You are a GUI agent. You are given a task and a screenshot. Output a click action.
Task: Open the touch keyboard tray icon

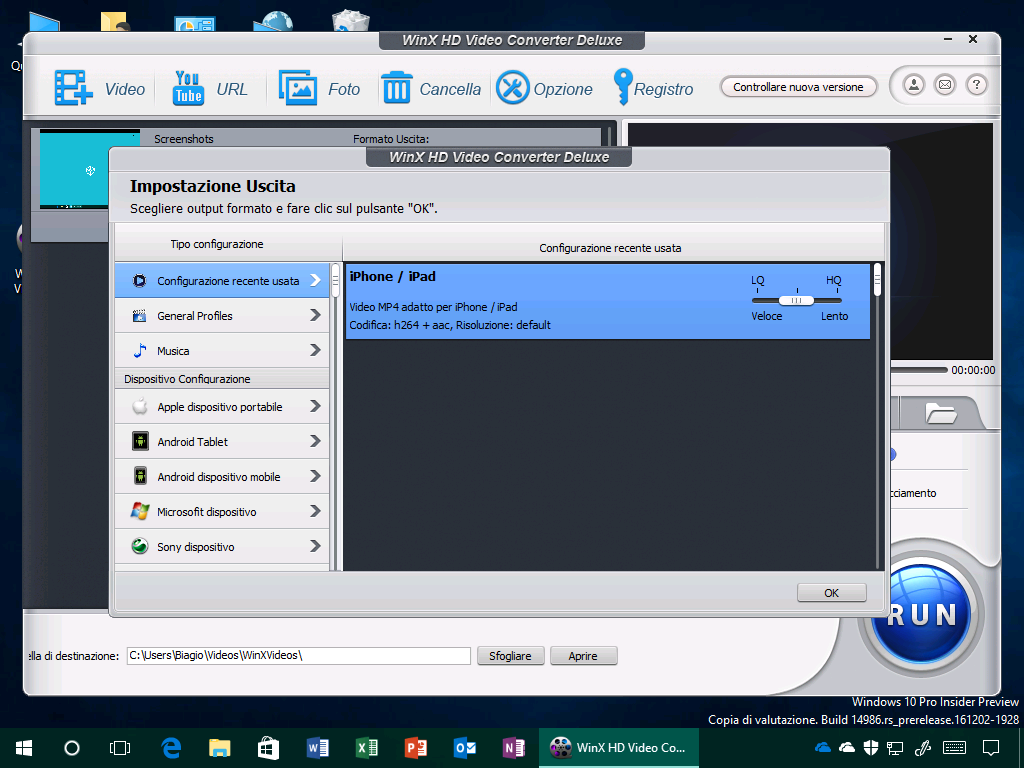954,748
